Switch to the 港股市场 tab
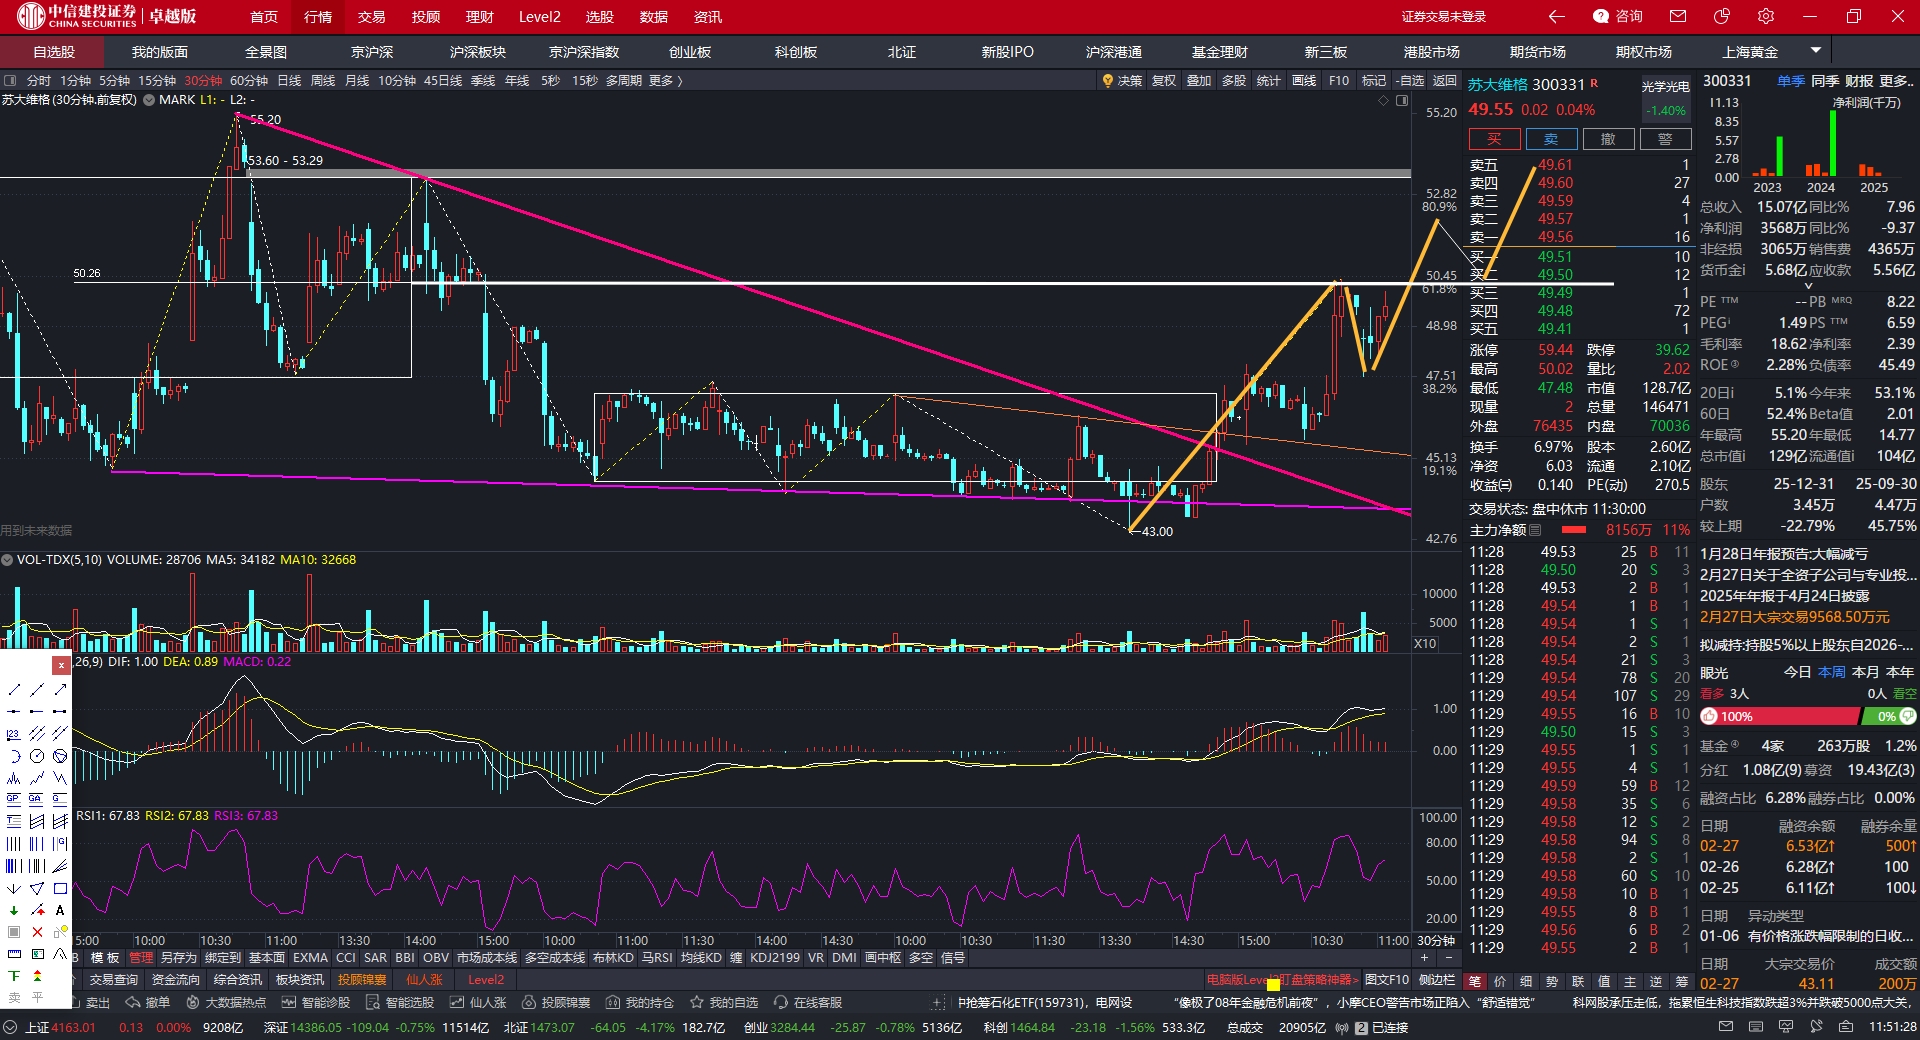Viewport: 1920px width, 1040px height. (1432, 52)
